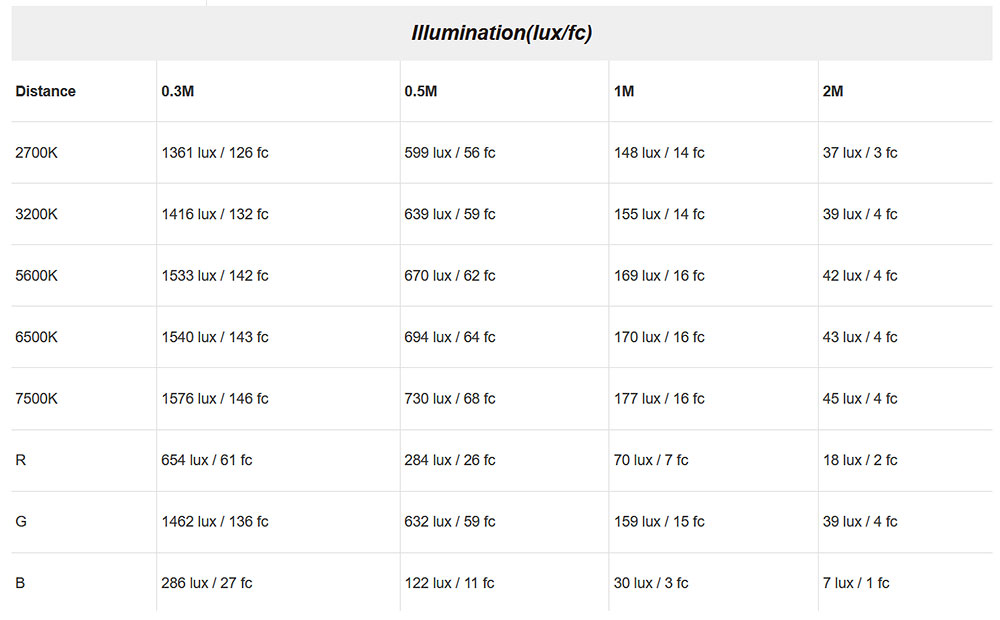
Task: Select the 3200K row label
Action: click(36, 214)
